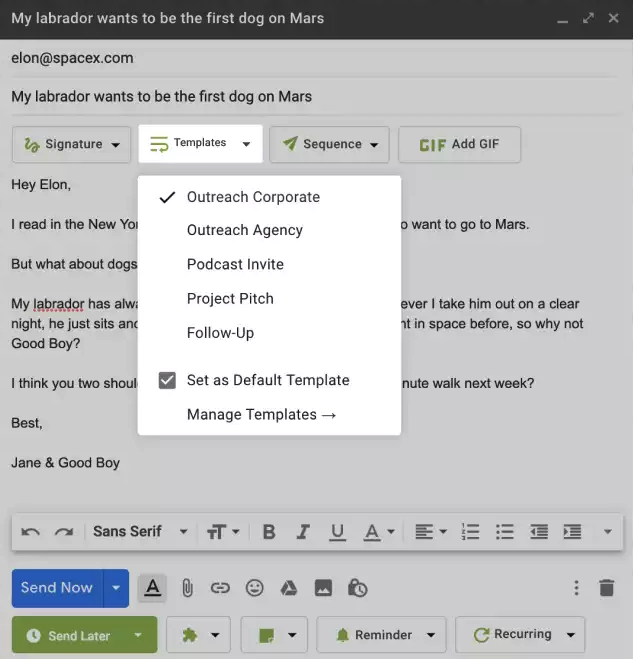The height and width of the screenshot is (659, 633).
Task: Click the insert photo icon
Action: tap(323, 588)
